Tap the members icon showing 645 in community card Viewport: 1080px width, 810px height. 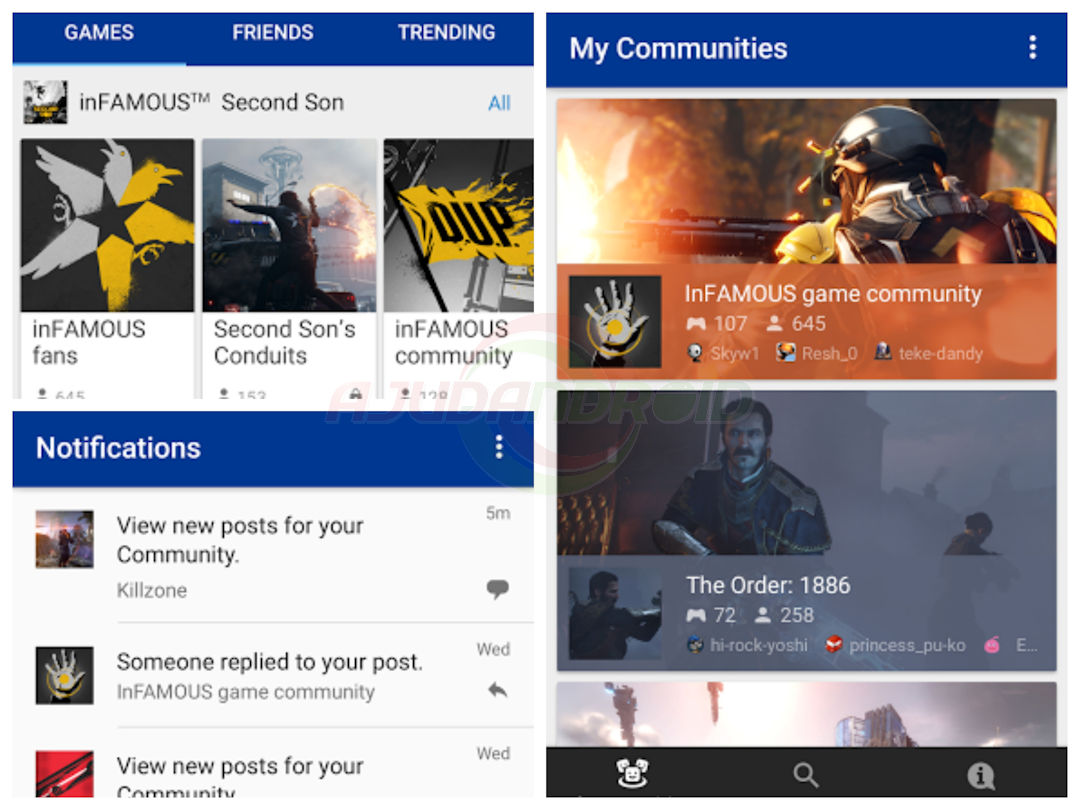[x=775, y=323]
